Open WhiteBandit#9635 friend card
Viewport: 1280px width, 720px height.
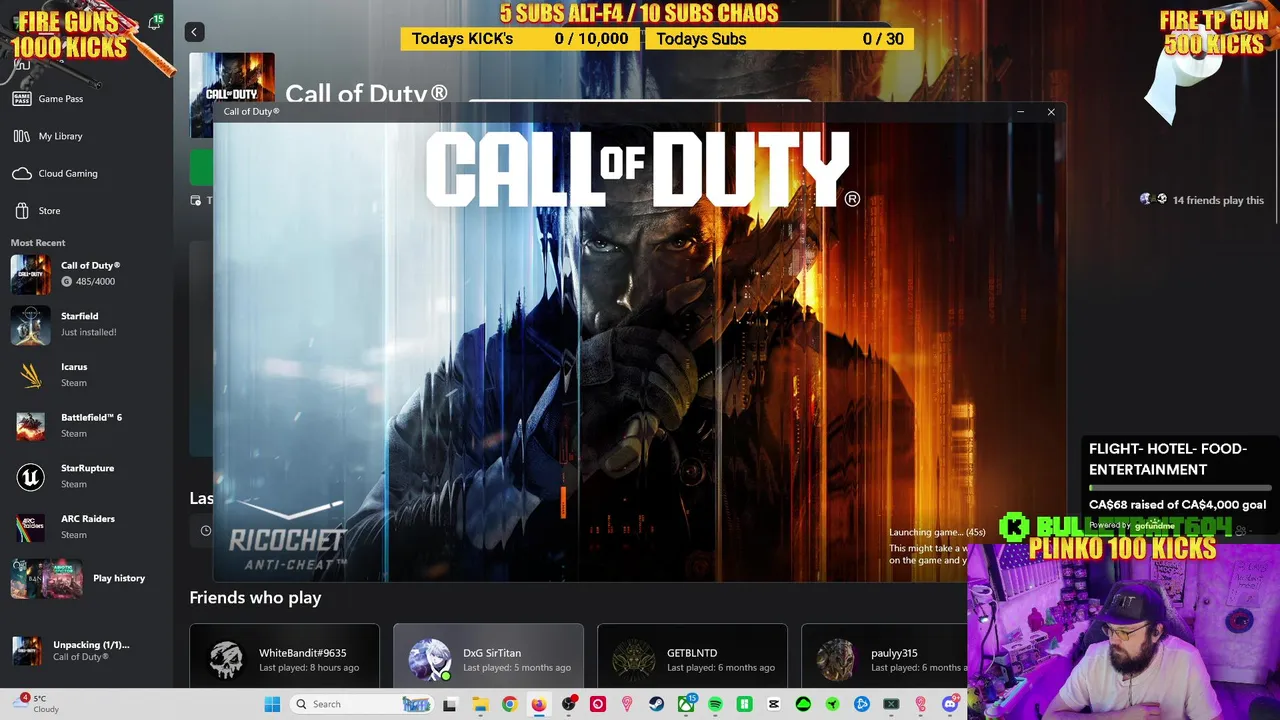(284, 656)
